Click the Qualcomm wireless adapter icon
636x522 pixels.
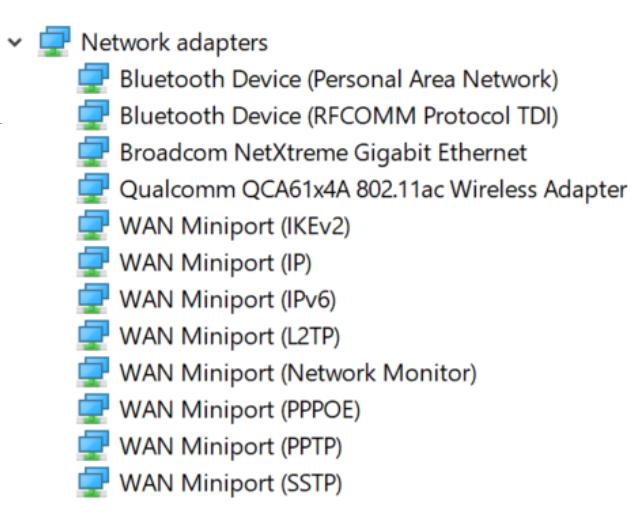pos(93,189)
